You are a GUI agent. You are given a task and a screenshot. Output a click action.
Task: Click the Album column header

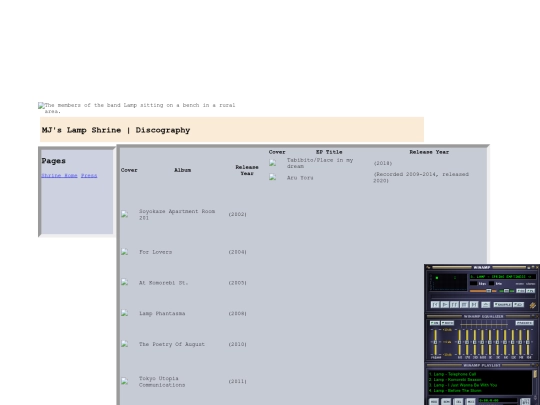[182, 170]
